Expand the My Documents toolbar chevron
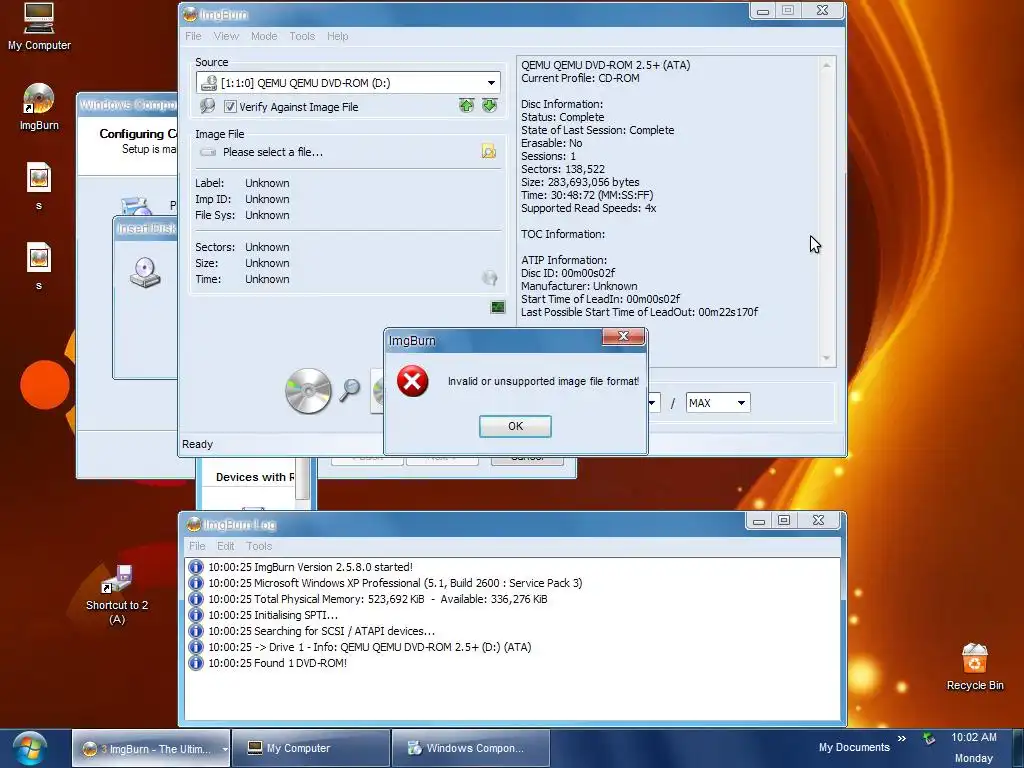This screenshot has height=768, width=1024. coord(902,739)
